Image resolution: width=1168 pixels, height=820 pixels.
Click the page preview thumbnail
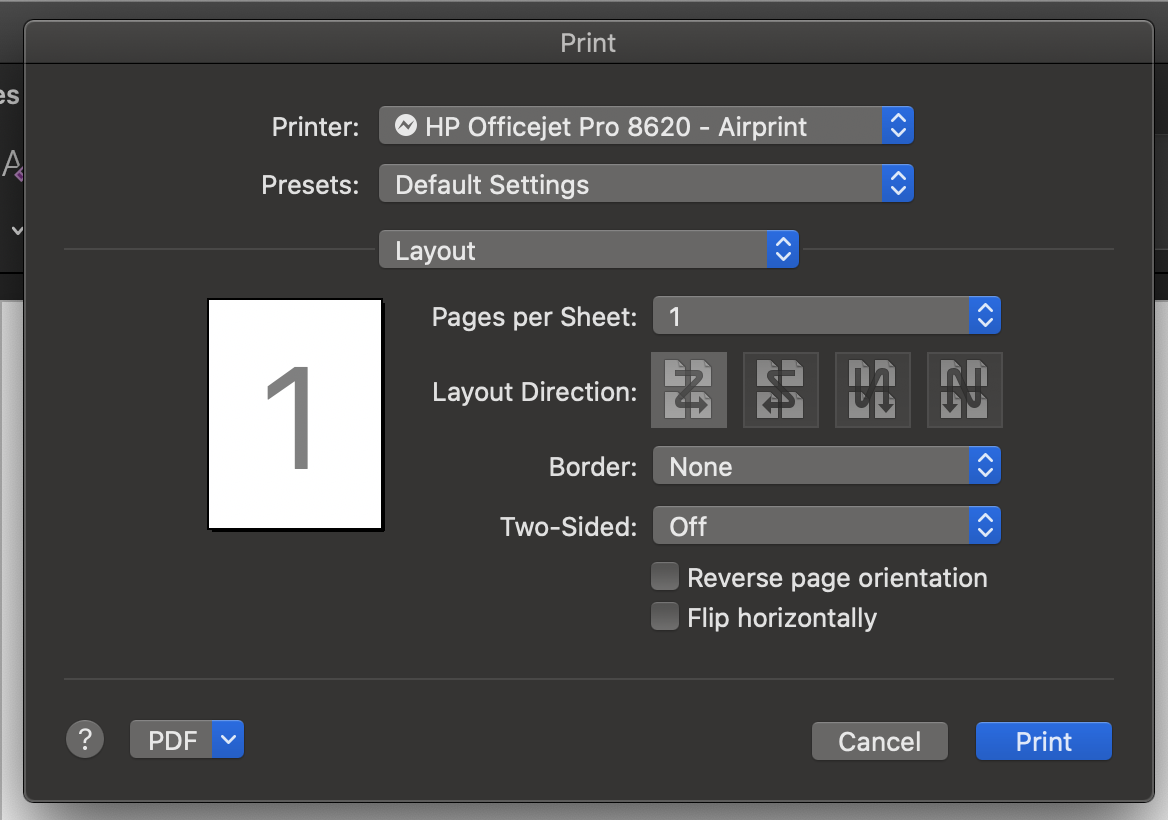pyautogui.click(x=294, y=413)
